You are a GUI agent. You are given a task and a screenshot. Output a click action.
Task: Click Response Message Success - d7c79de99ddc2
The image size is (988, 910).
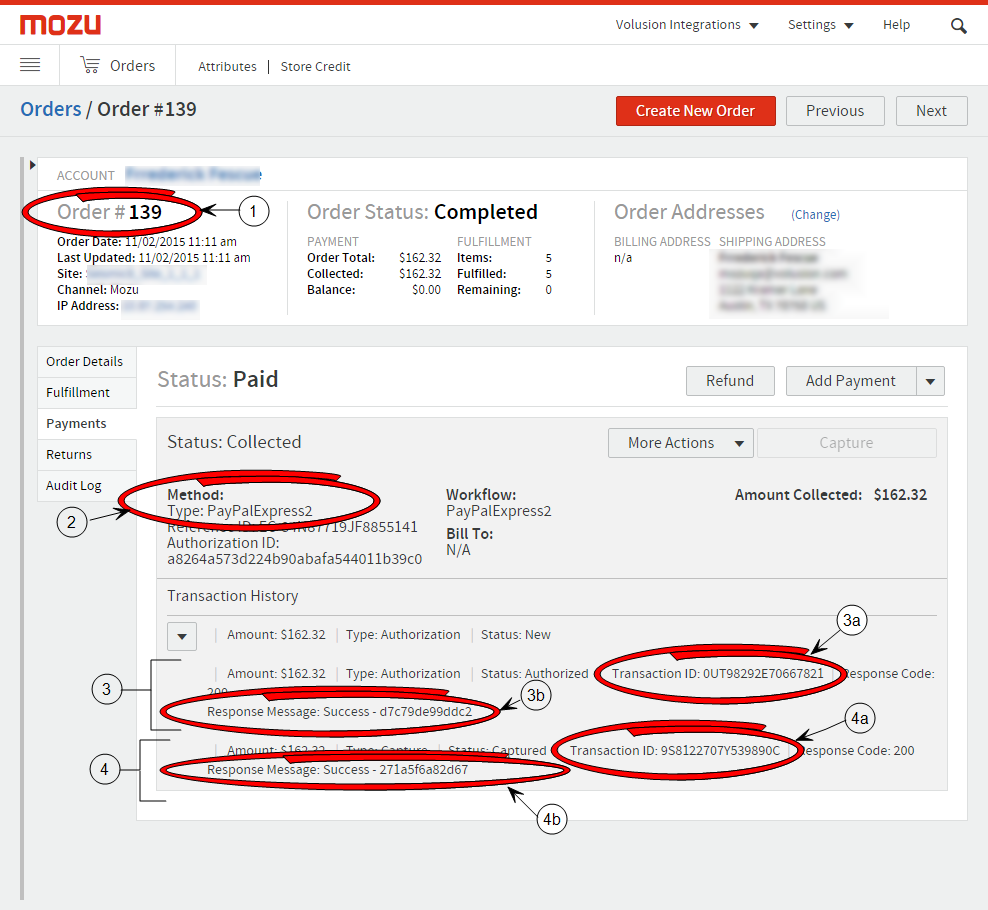(x=340, y=711)
